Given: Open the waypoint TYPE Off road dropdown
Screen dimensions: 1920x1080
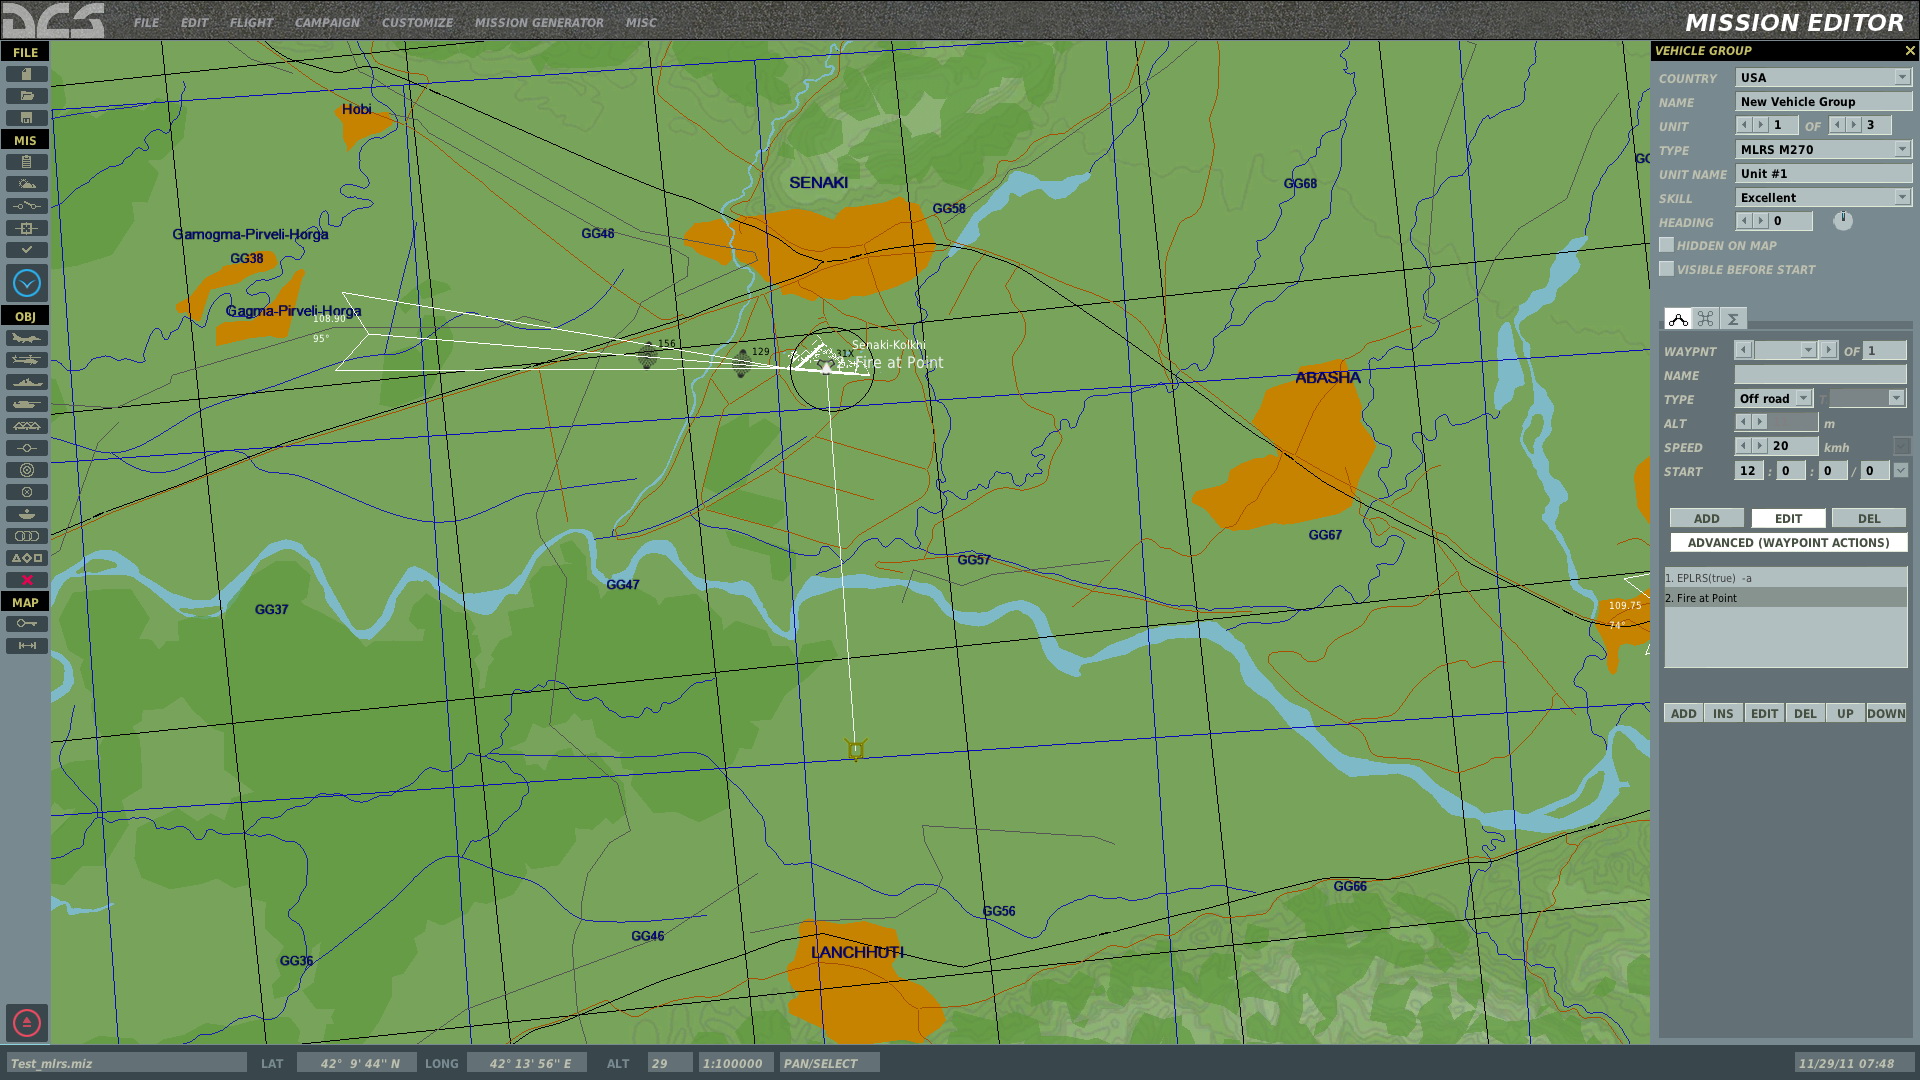Looking at the screenshot, I should pyautogui.click(x=1774, y=398).
